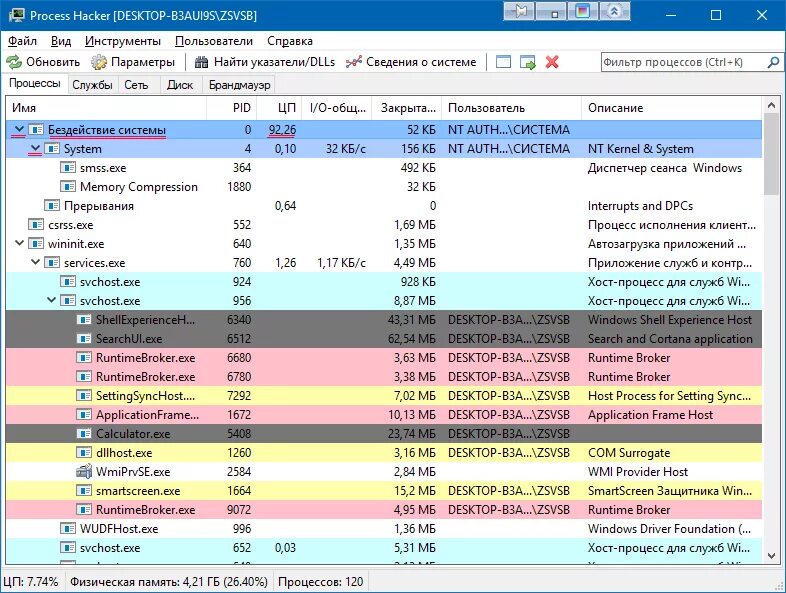Viewport: 786px width, 593px height.
Task: Click the red X terminate toolbar icon
Action: click(552, 62)
